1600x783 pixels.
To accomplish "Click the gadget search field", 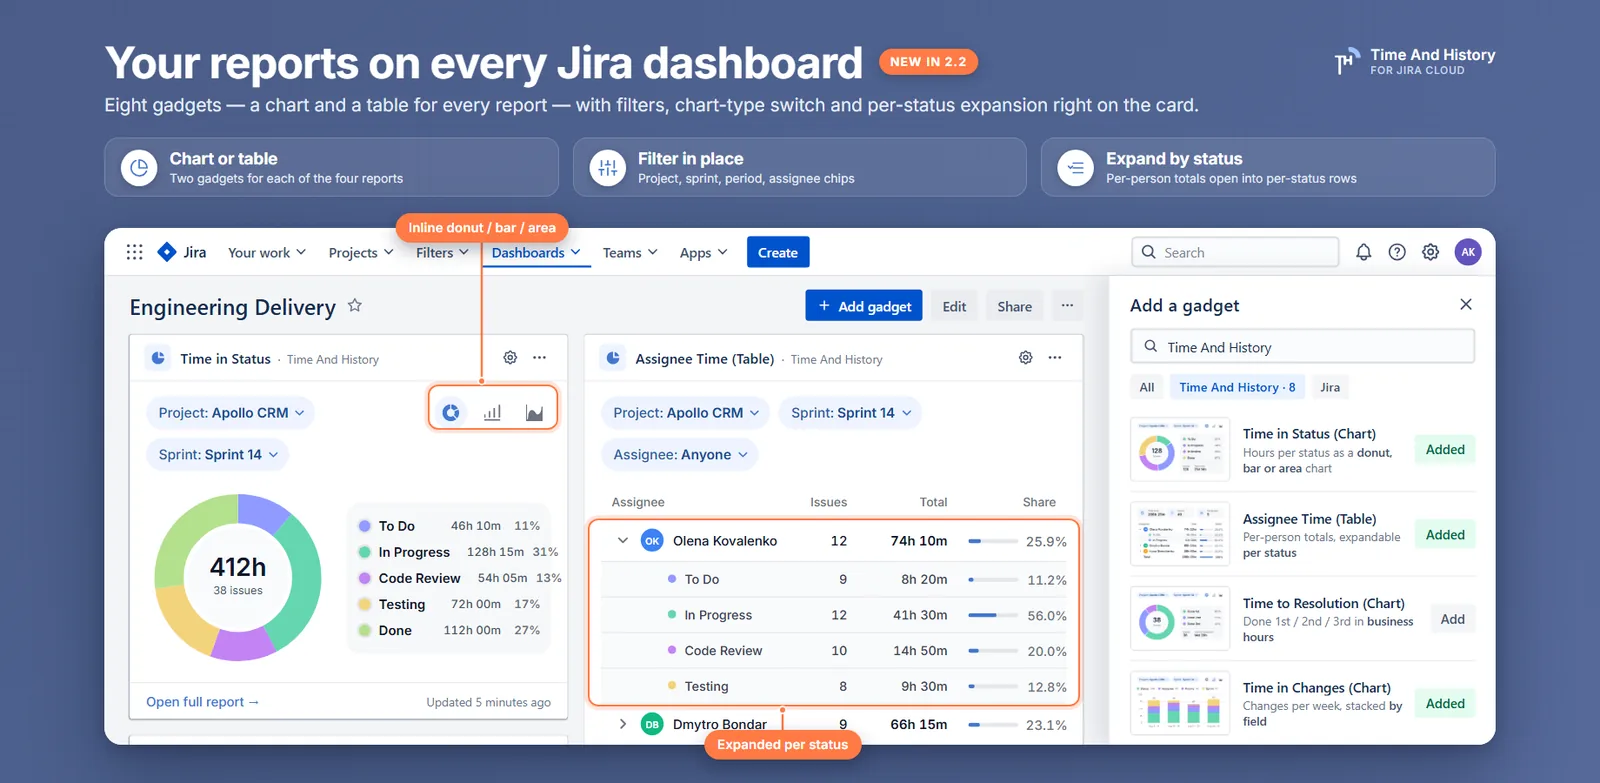I will pyautogui.click(x=1303, y=347).
